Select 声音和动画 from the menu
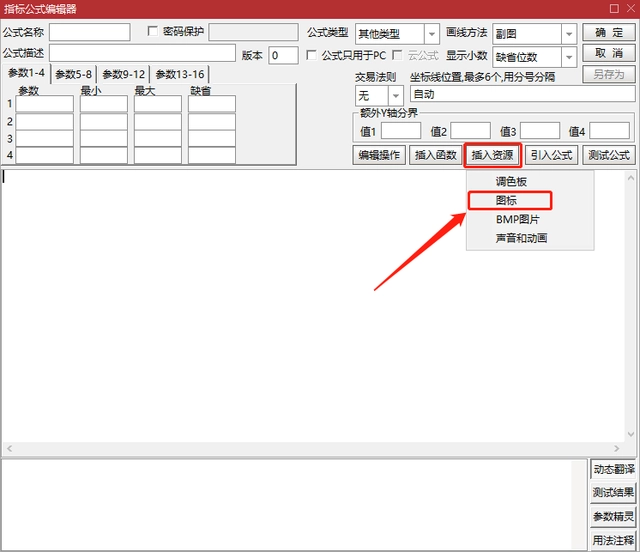This screenshot has height=552, width=640. [530, 238]
